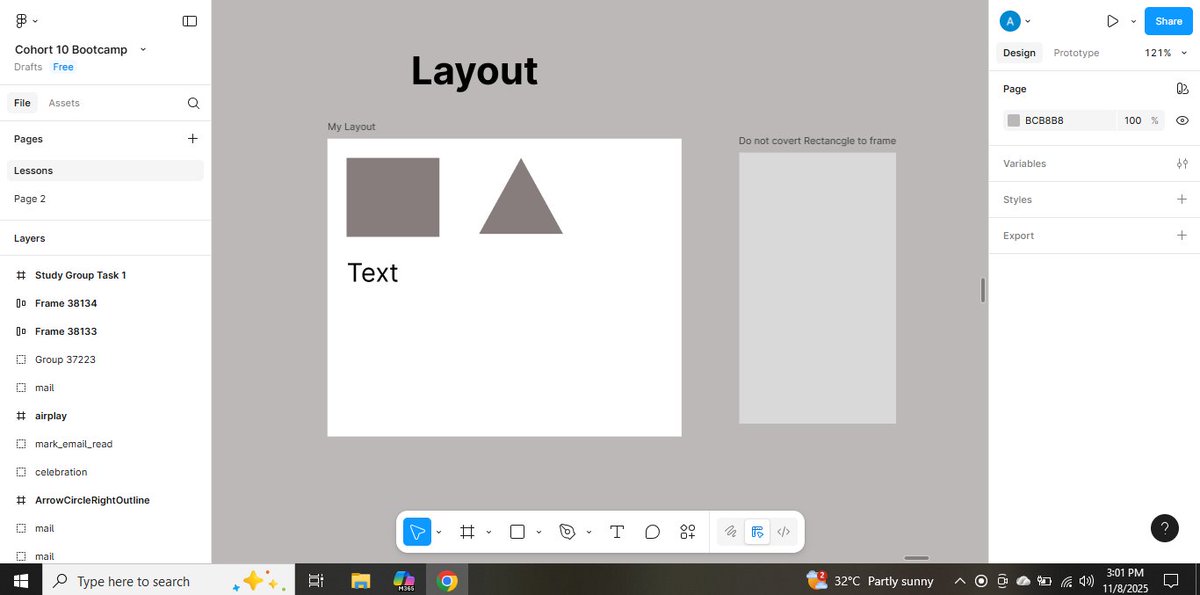Click the BCB8B8 page color swatch
The image size is (1200, 595).
1014,120
